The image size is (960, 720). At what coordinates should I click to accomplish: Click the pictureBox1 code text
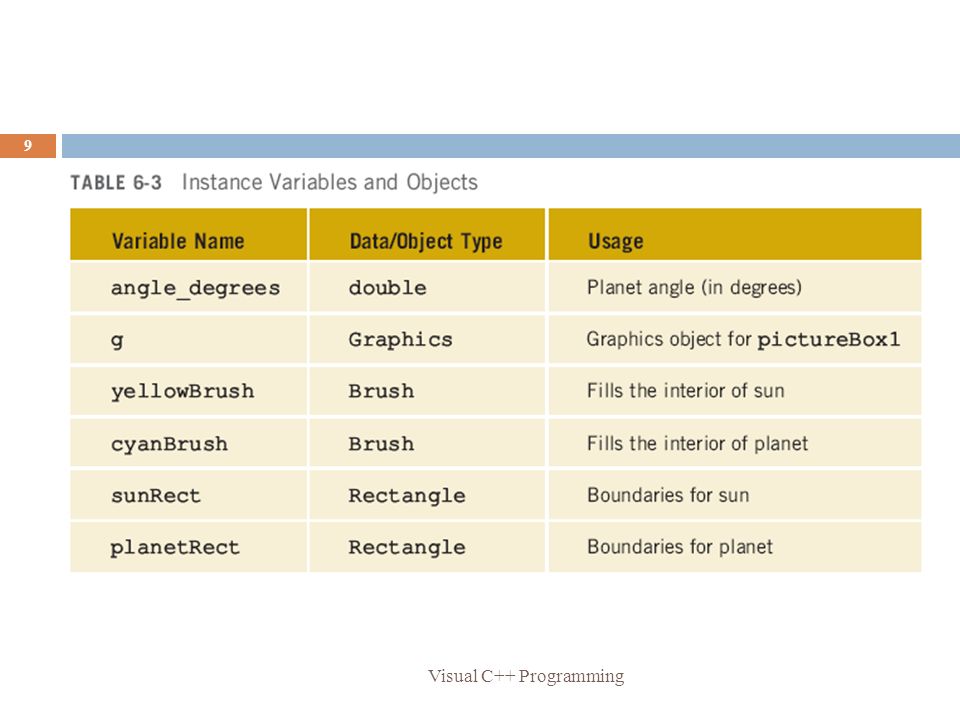828,340
